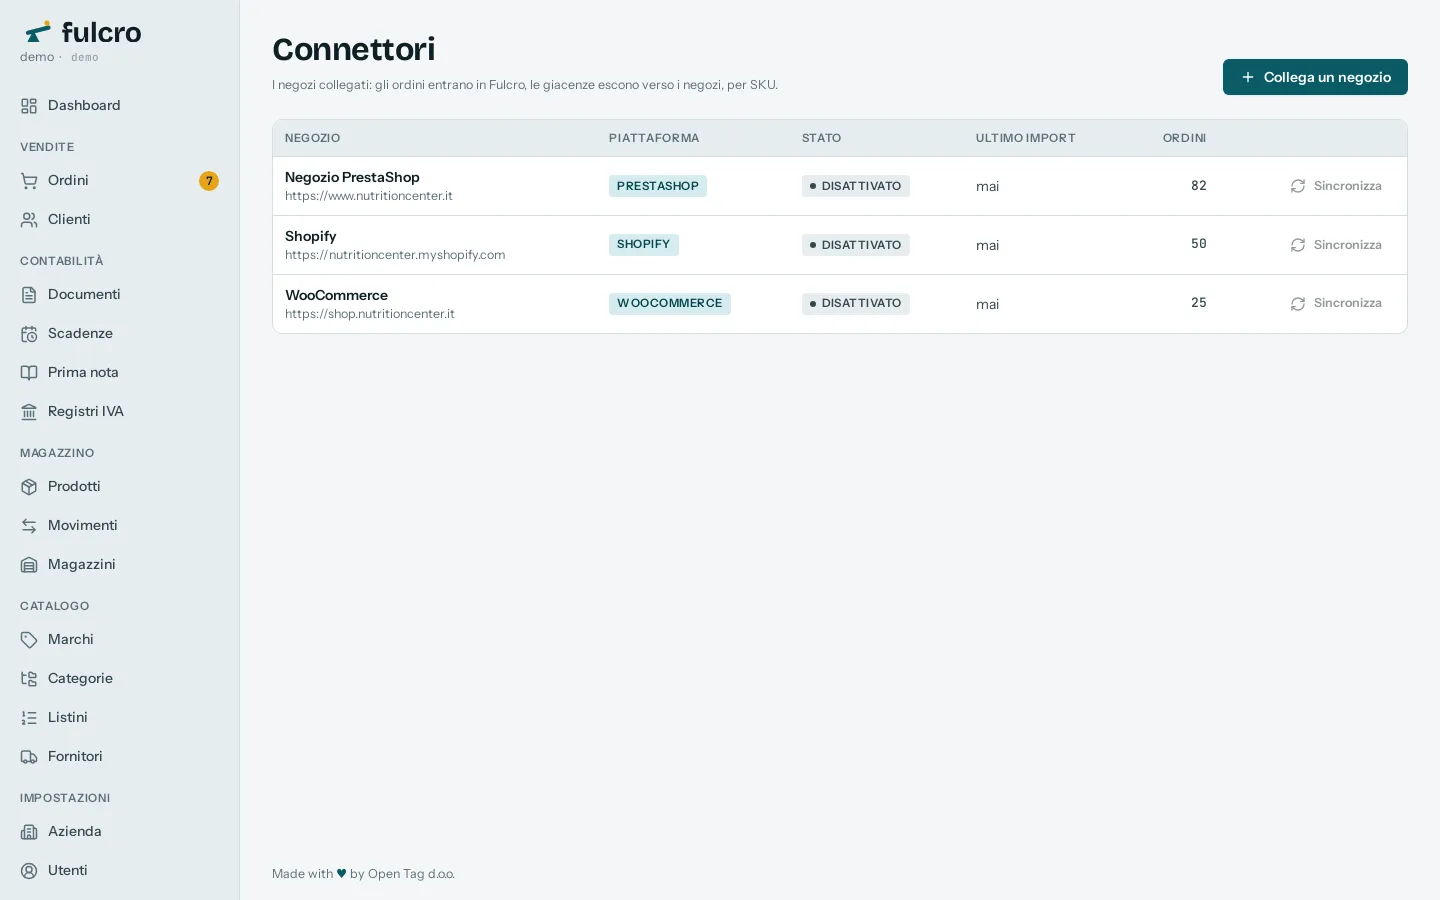Click the Open Tag d.o.o. footer text
The image size is (1440, 900).
coord(412,874)
